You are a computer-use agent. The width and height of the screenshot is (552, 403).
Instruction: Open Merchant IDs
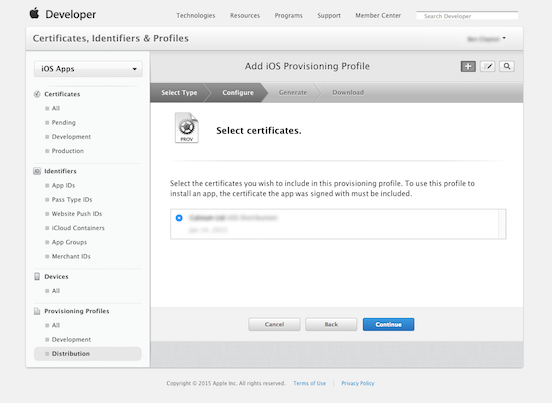pos(71,256)
